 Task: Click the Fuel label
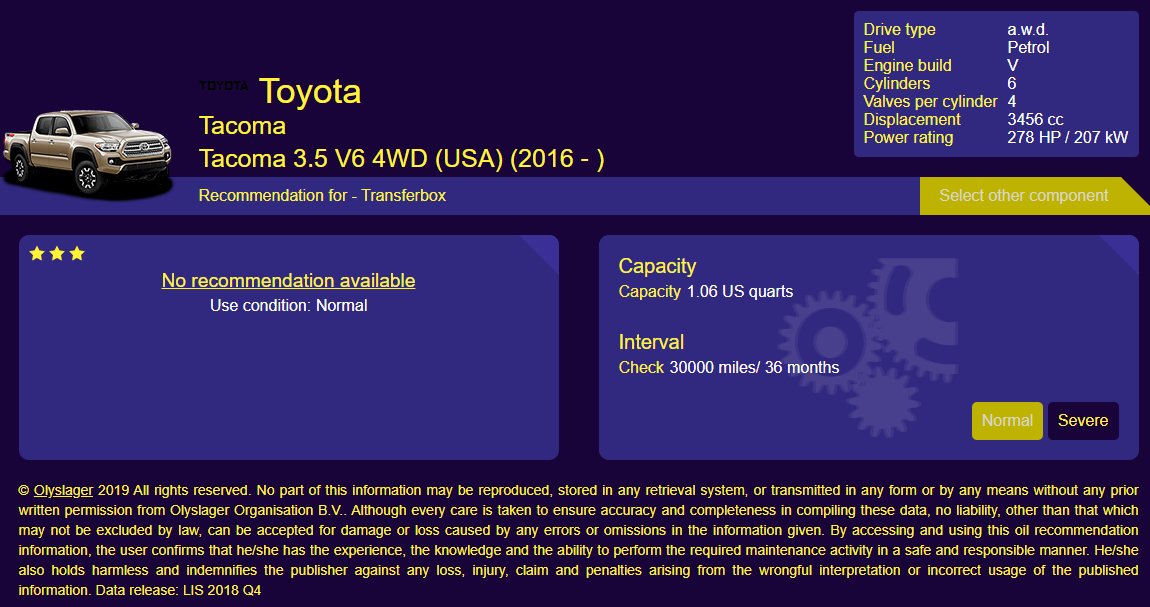[x=879, y=48]
